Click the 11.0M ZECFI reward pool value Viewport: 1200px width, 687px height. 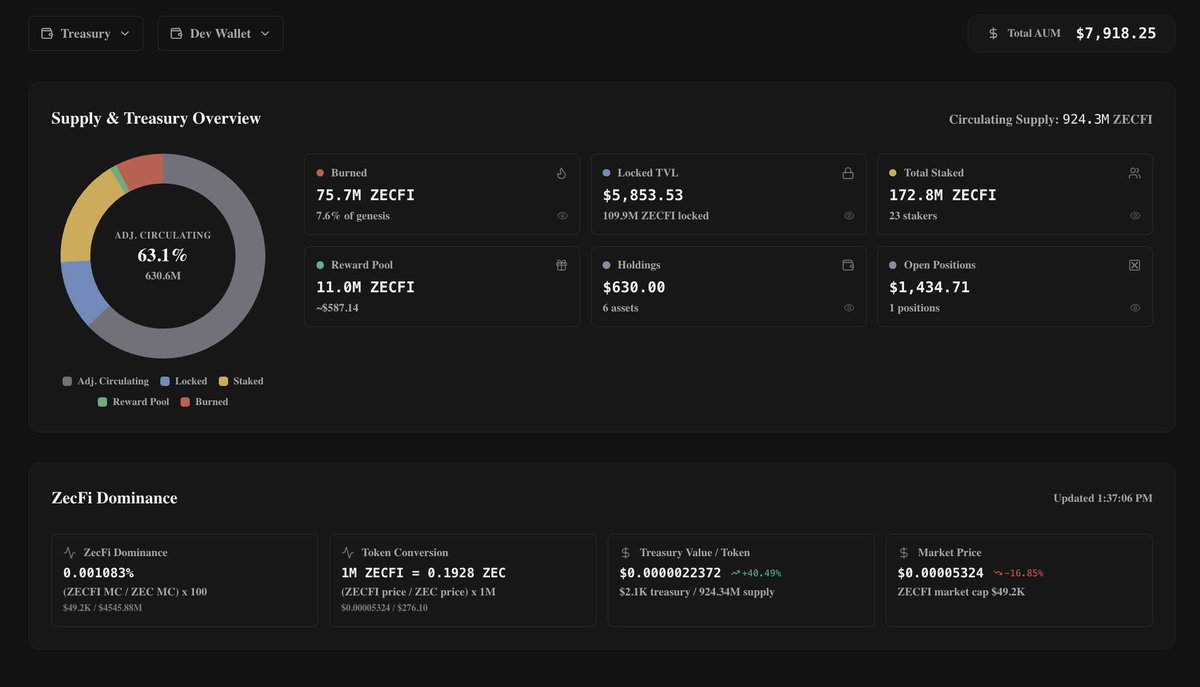tap(365, 287)
